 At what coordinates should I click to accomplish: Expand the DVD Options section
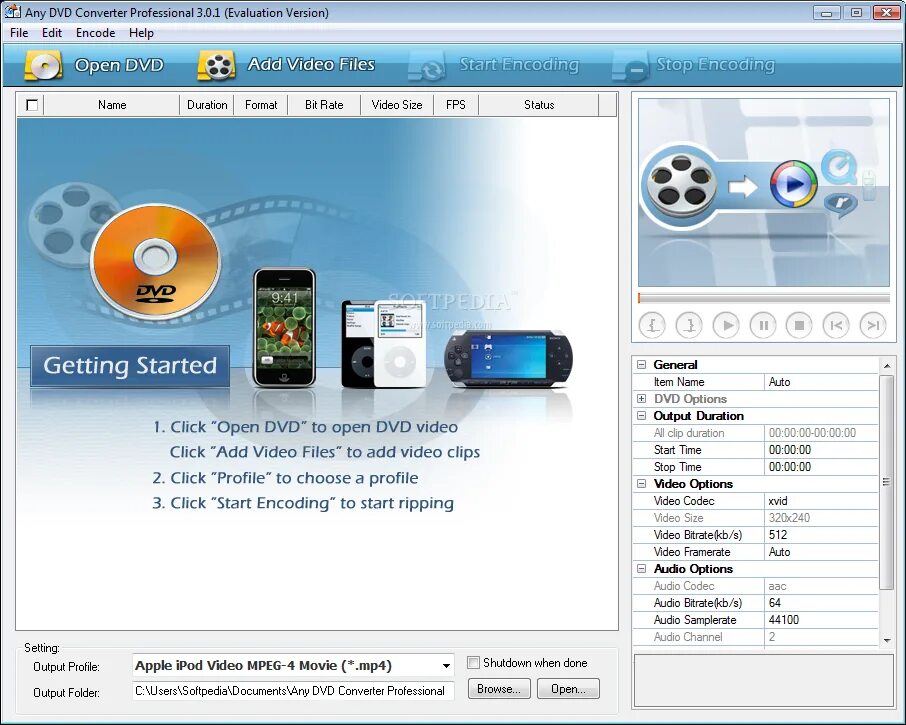(641, 399)
